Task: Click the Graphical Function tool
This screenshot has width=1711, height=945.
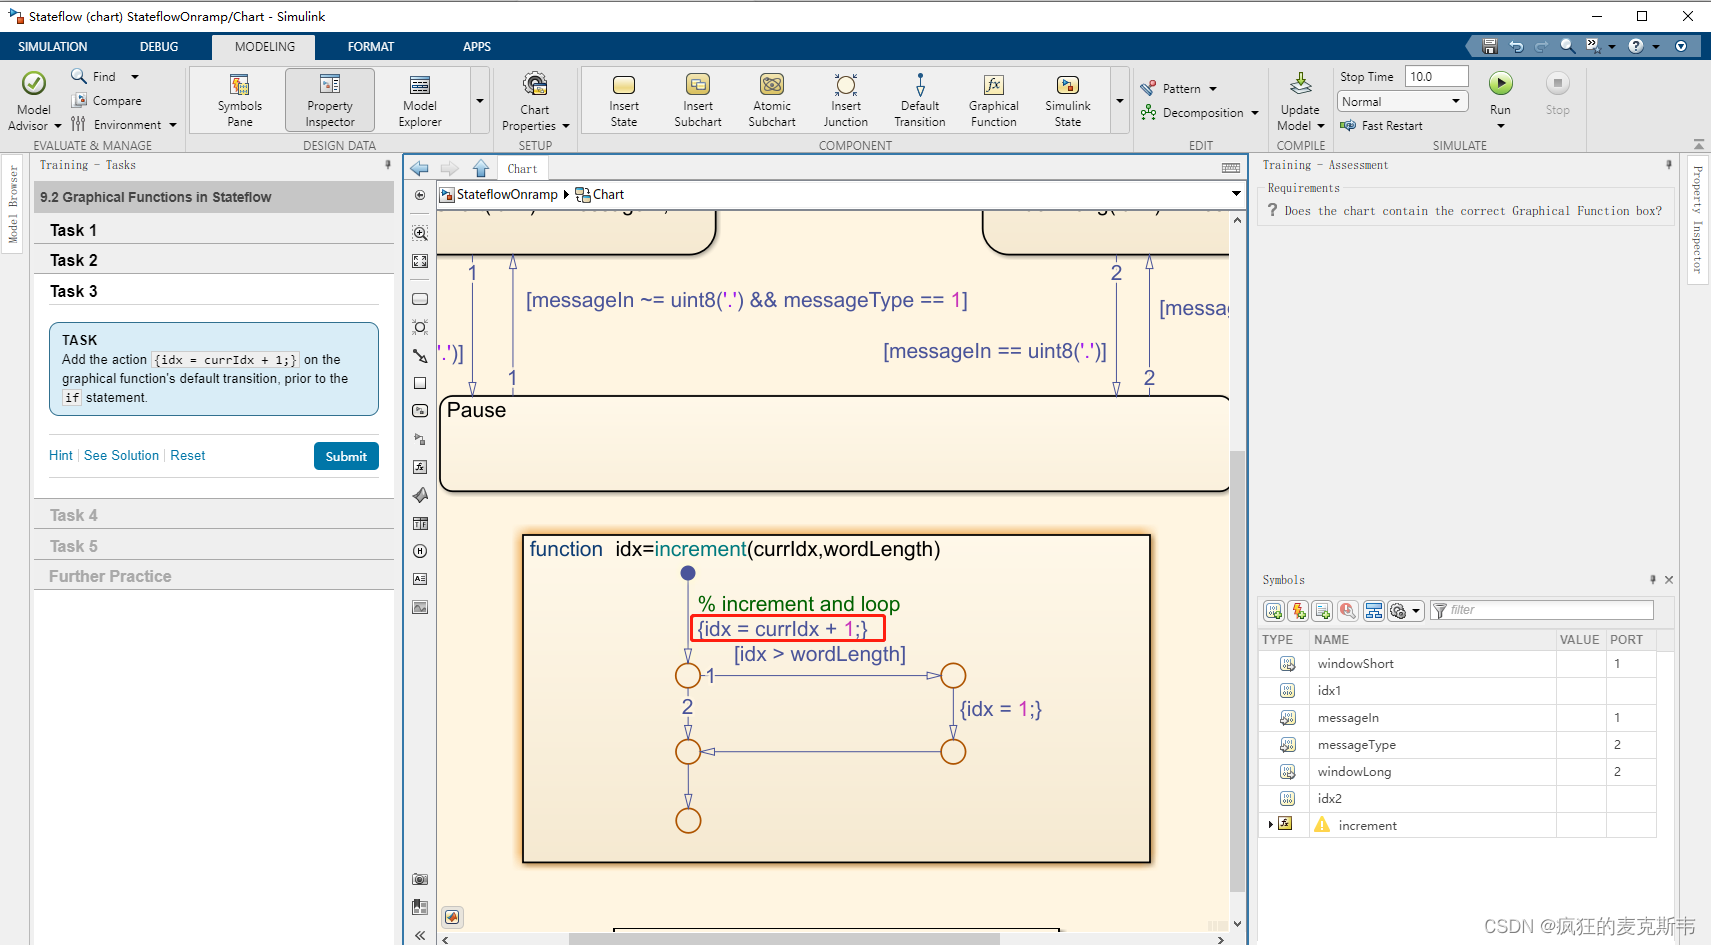Action: click(x=993, y=98)
